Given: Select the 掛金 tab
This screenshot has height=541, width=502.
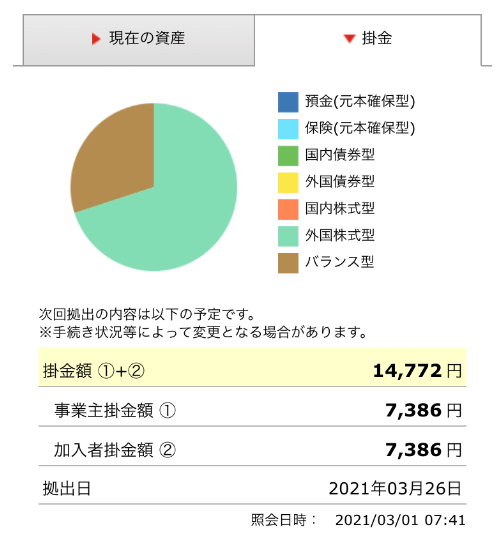Looking at the screenshot, I should pos(368,40).
